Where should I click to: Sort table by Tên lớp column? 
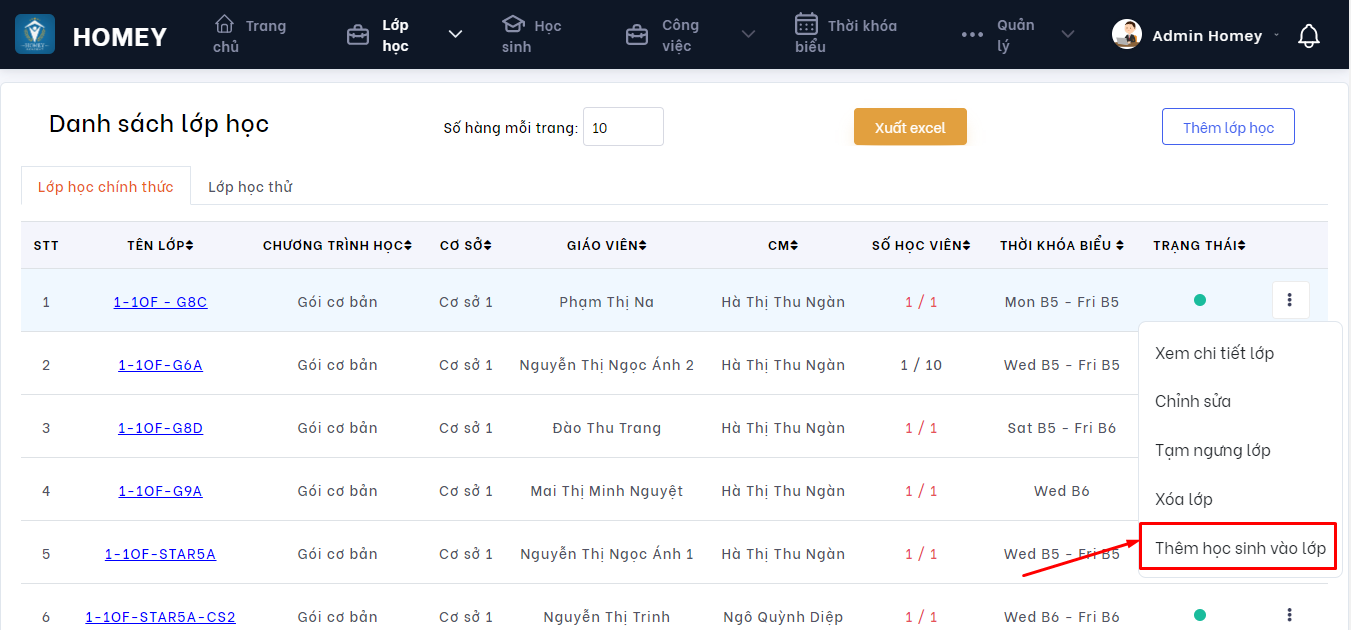point(160,245)
